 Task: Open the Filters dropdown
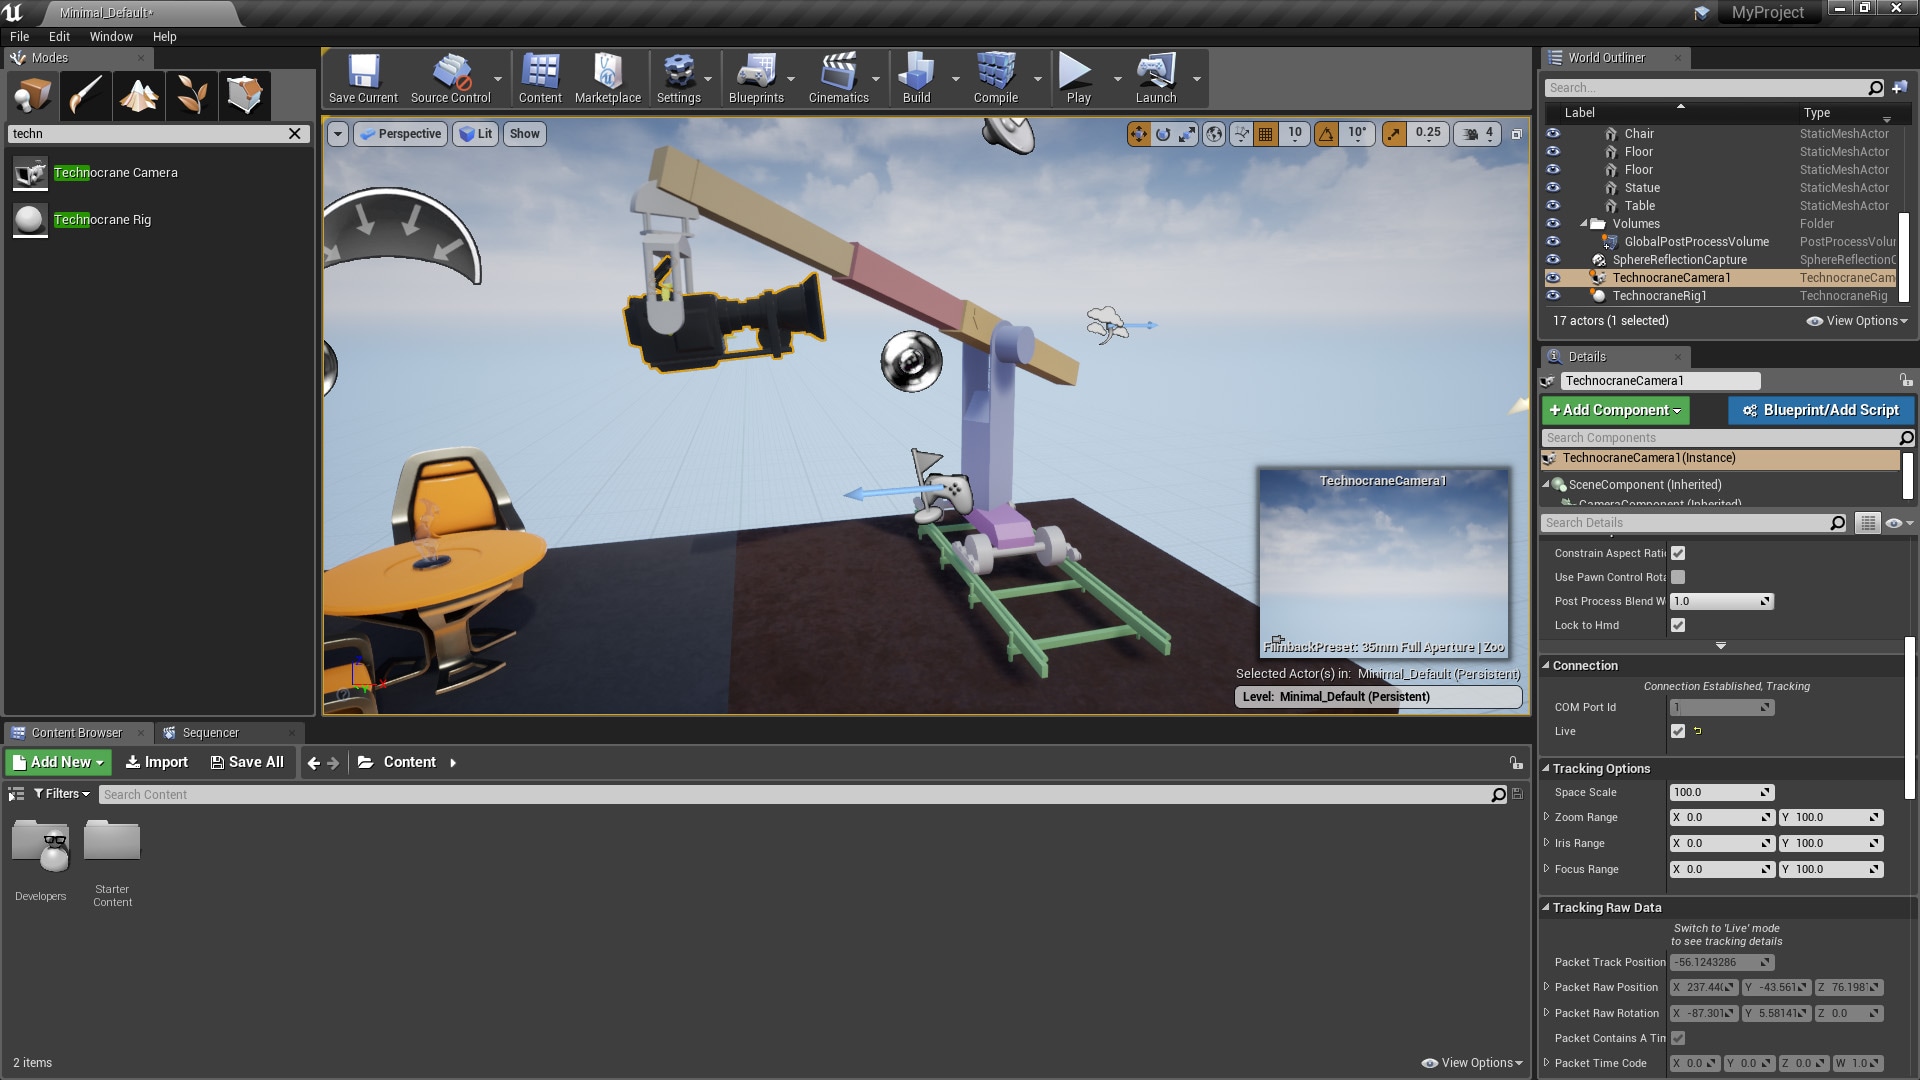tap(62, 794)
